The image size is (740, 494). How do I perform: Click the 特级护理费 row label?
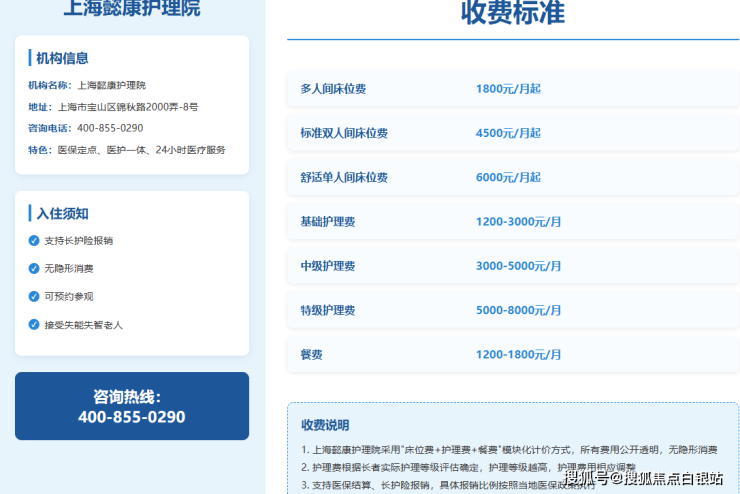(x=328, y=310)
